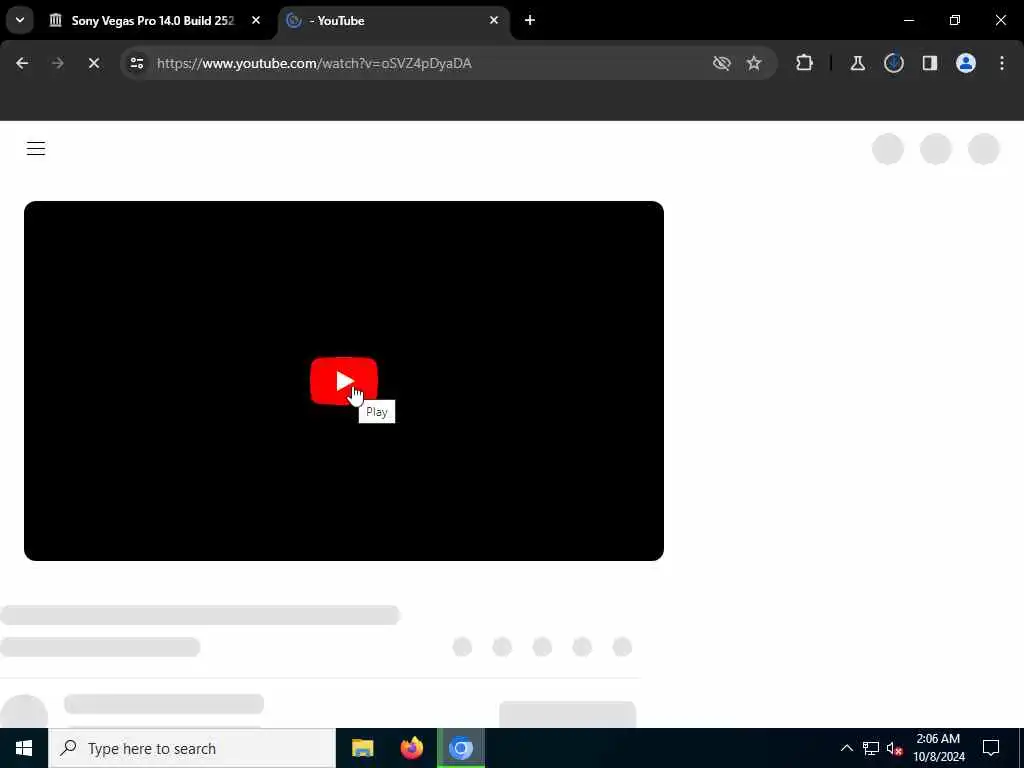The width and height of the screenshot is (1024, 768).
Task: Launch Firefox from the taskbar
Action: 411,748
